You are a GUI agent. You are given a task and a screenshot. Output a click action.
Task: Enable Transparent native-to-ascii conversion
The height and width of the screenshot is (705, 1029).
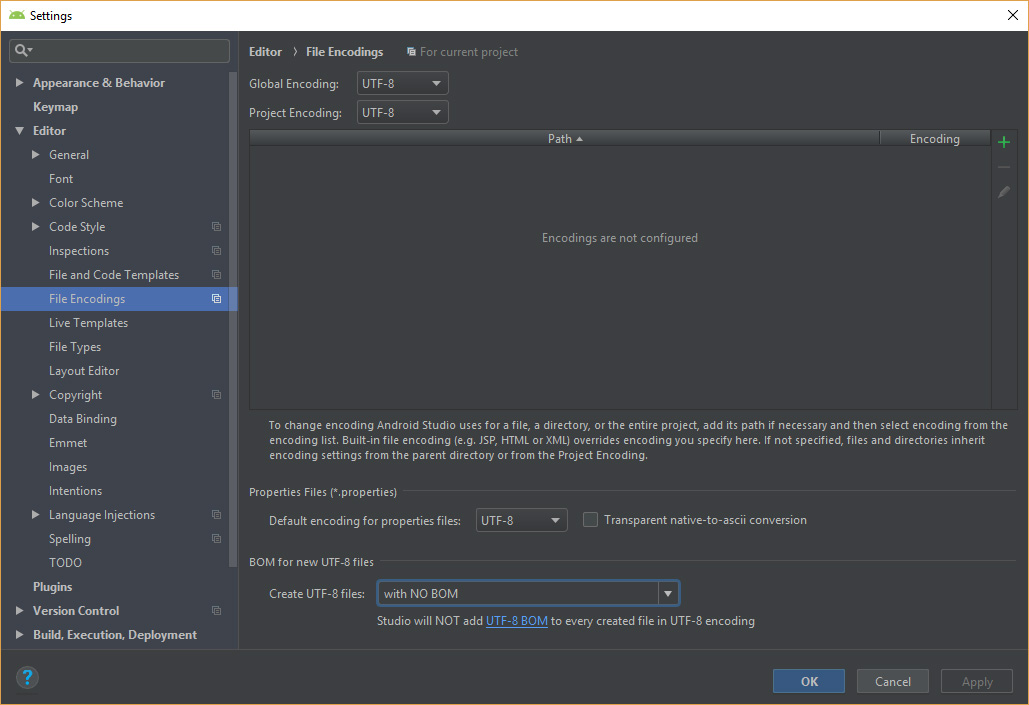590,519
